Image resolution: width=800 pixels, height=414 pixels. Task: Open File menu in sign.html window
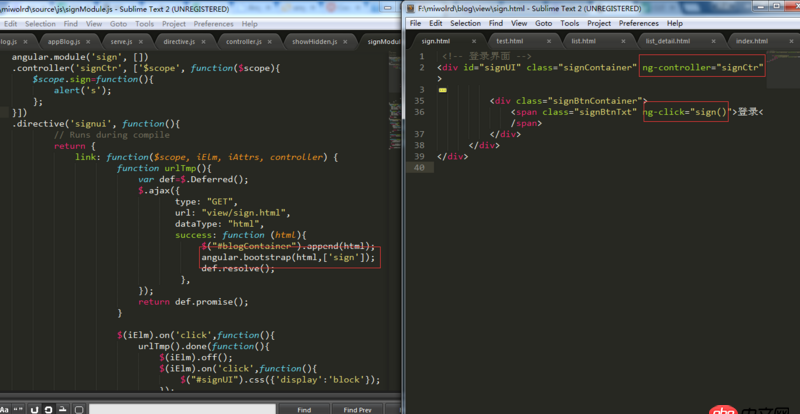[415, 23]
